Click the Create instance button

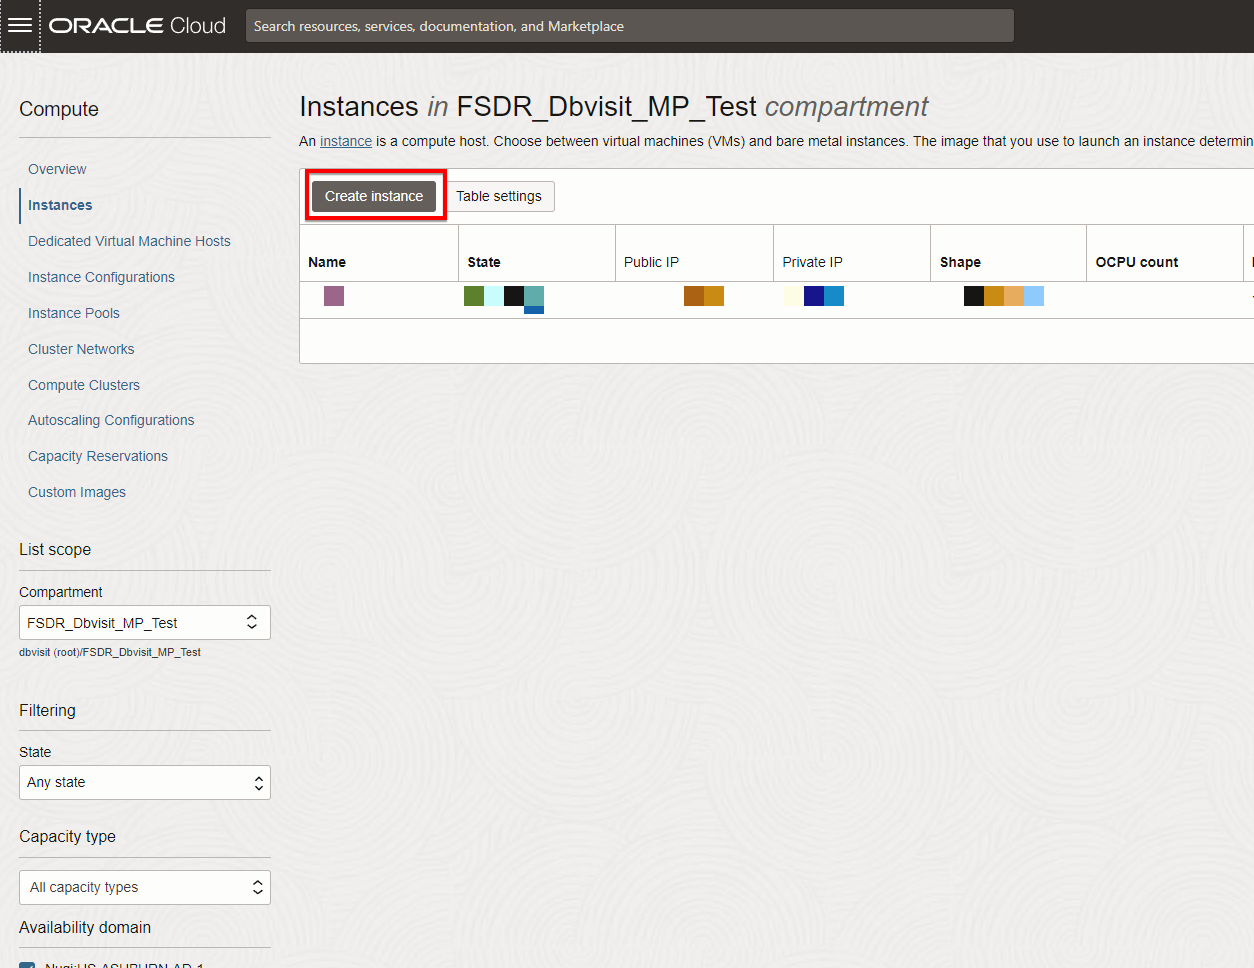coord(374,196)
